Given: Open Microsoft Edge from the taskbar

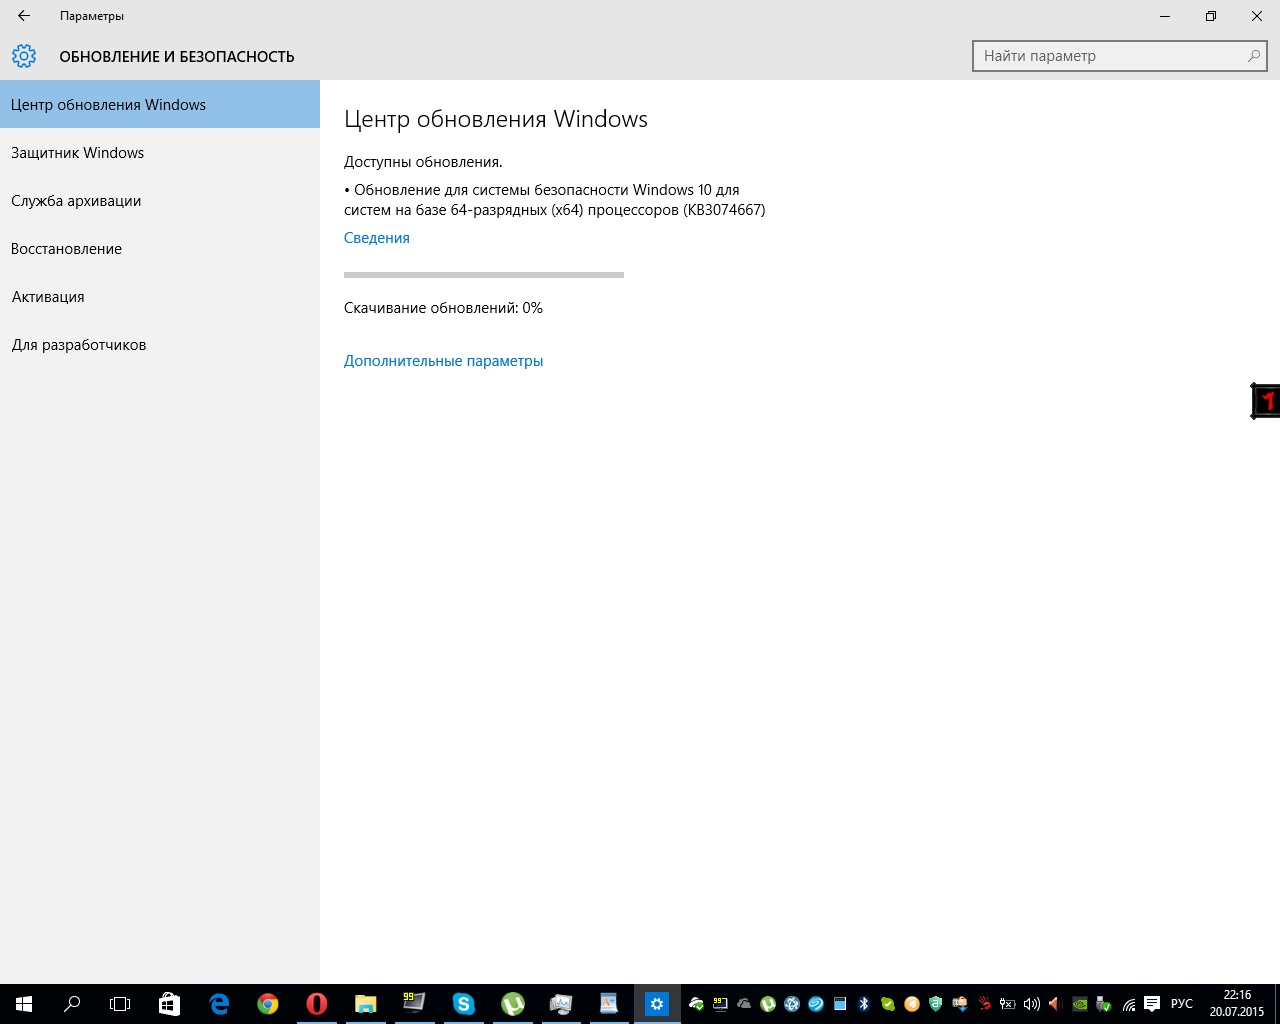Looking at the screenshot, I should (x=218, y=1004).
